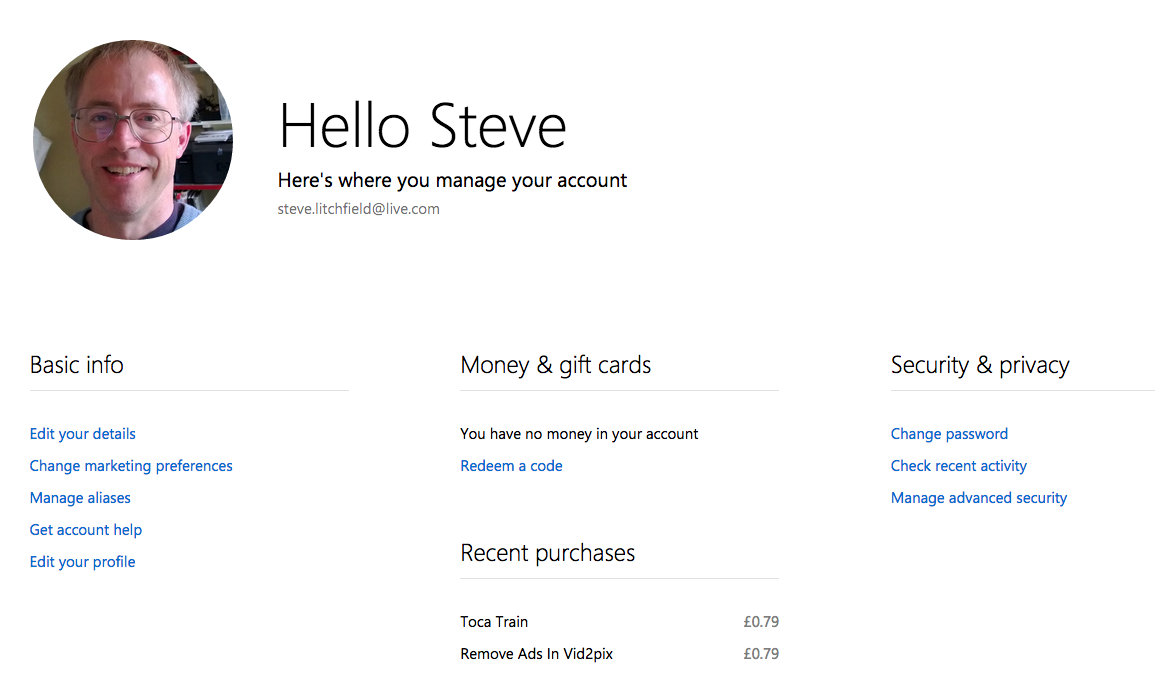Select the steve.litchfield@live.com email address
This screenshot has width=1155, height=681.
(x=359, y=209)
